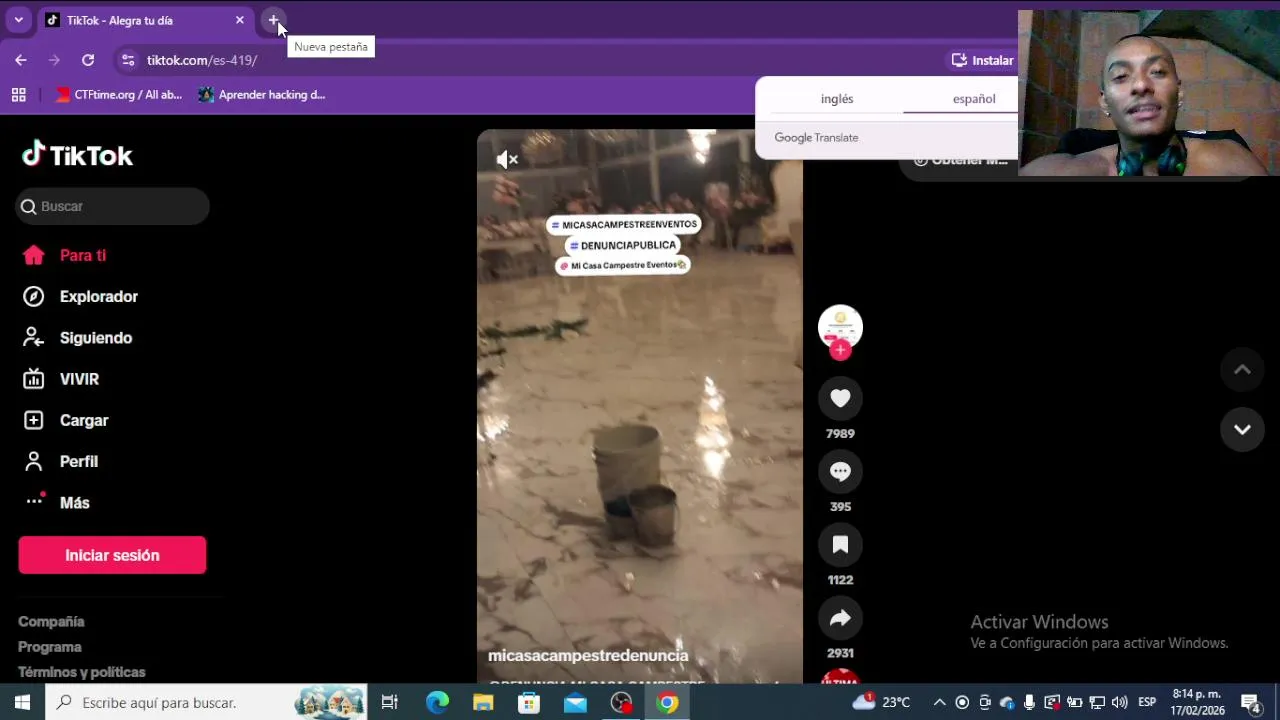Viewport: 1280px width, 720px height.
Task: Open the VIVIR live section
Action: pyautogui.click(x=62, y=379)
